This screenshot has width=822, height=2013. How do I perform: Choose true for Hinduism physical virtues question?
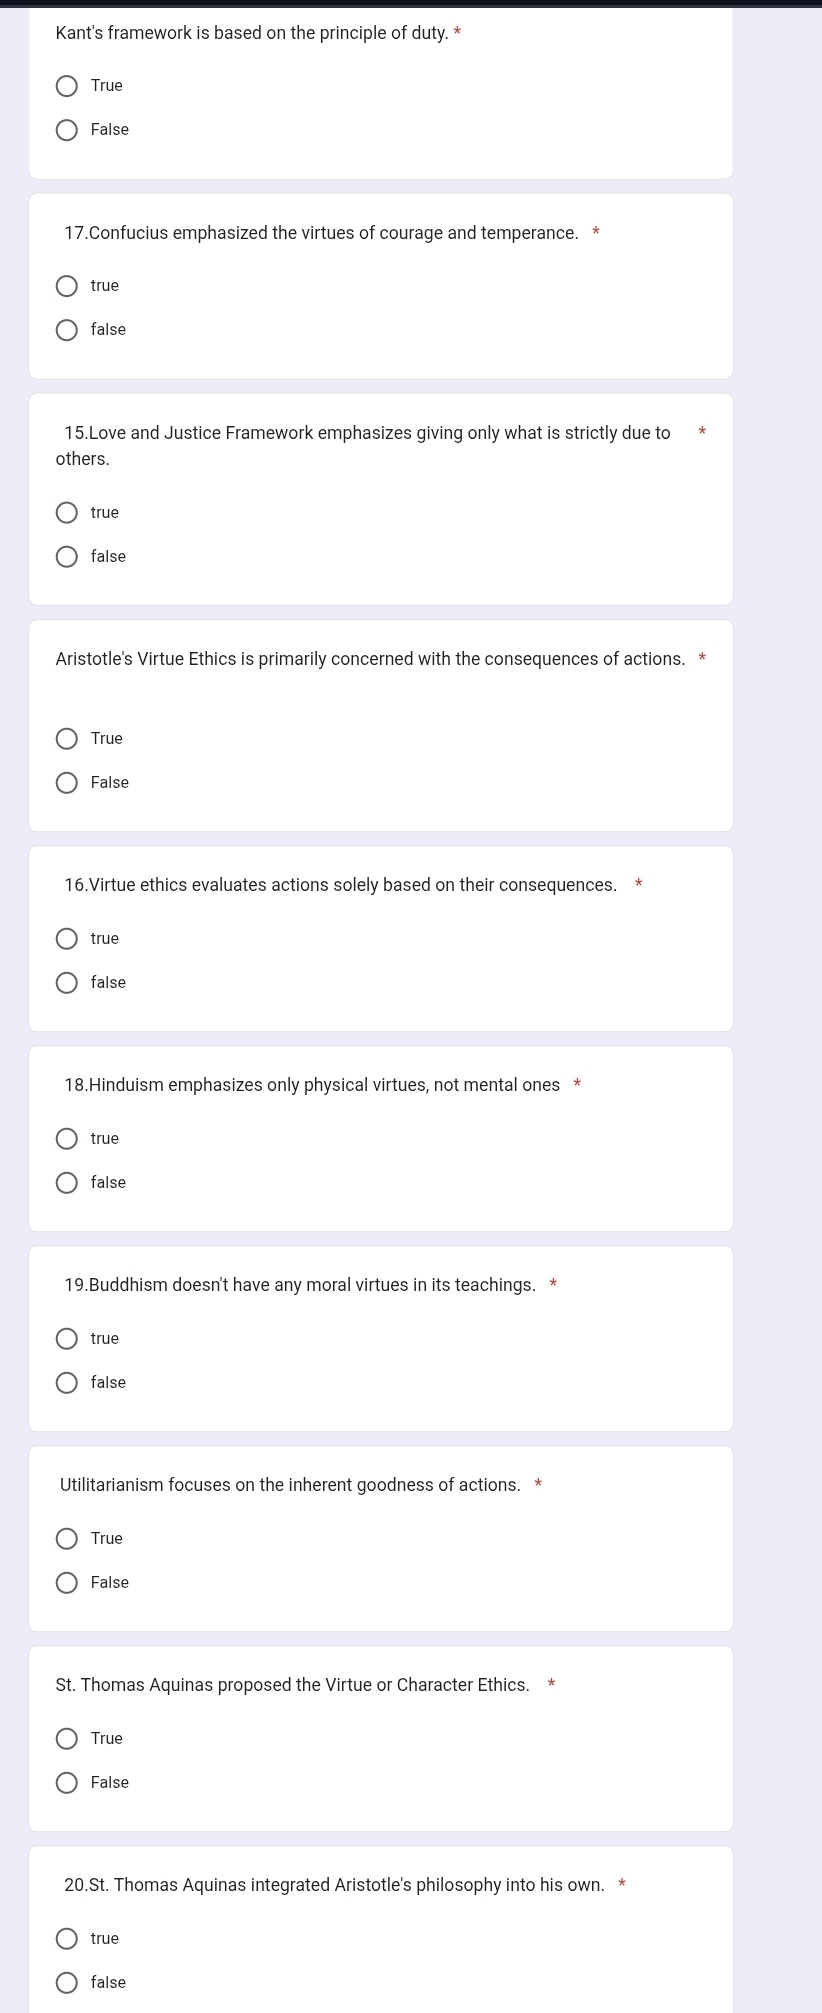pyautogui.click(x=67, y=1139)
